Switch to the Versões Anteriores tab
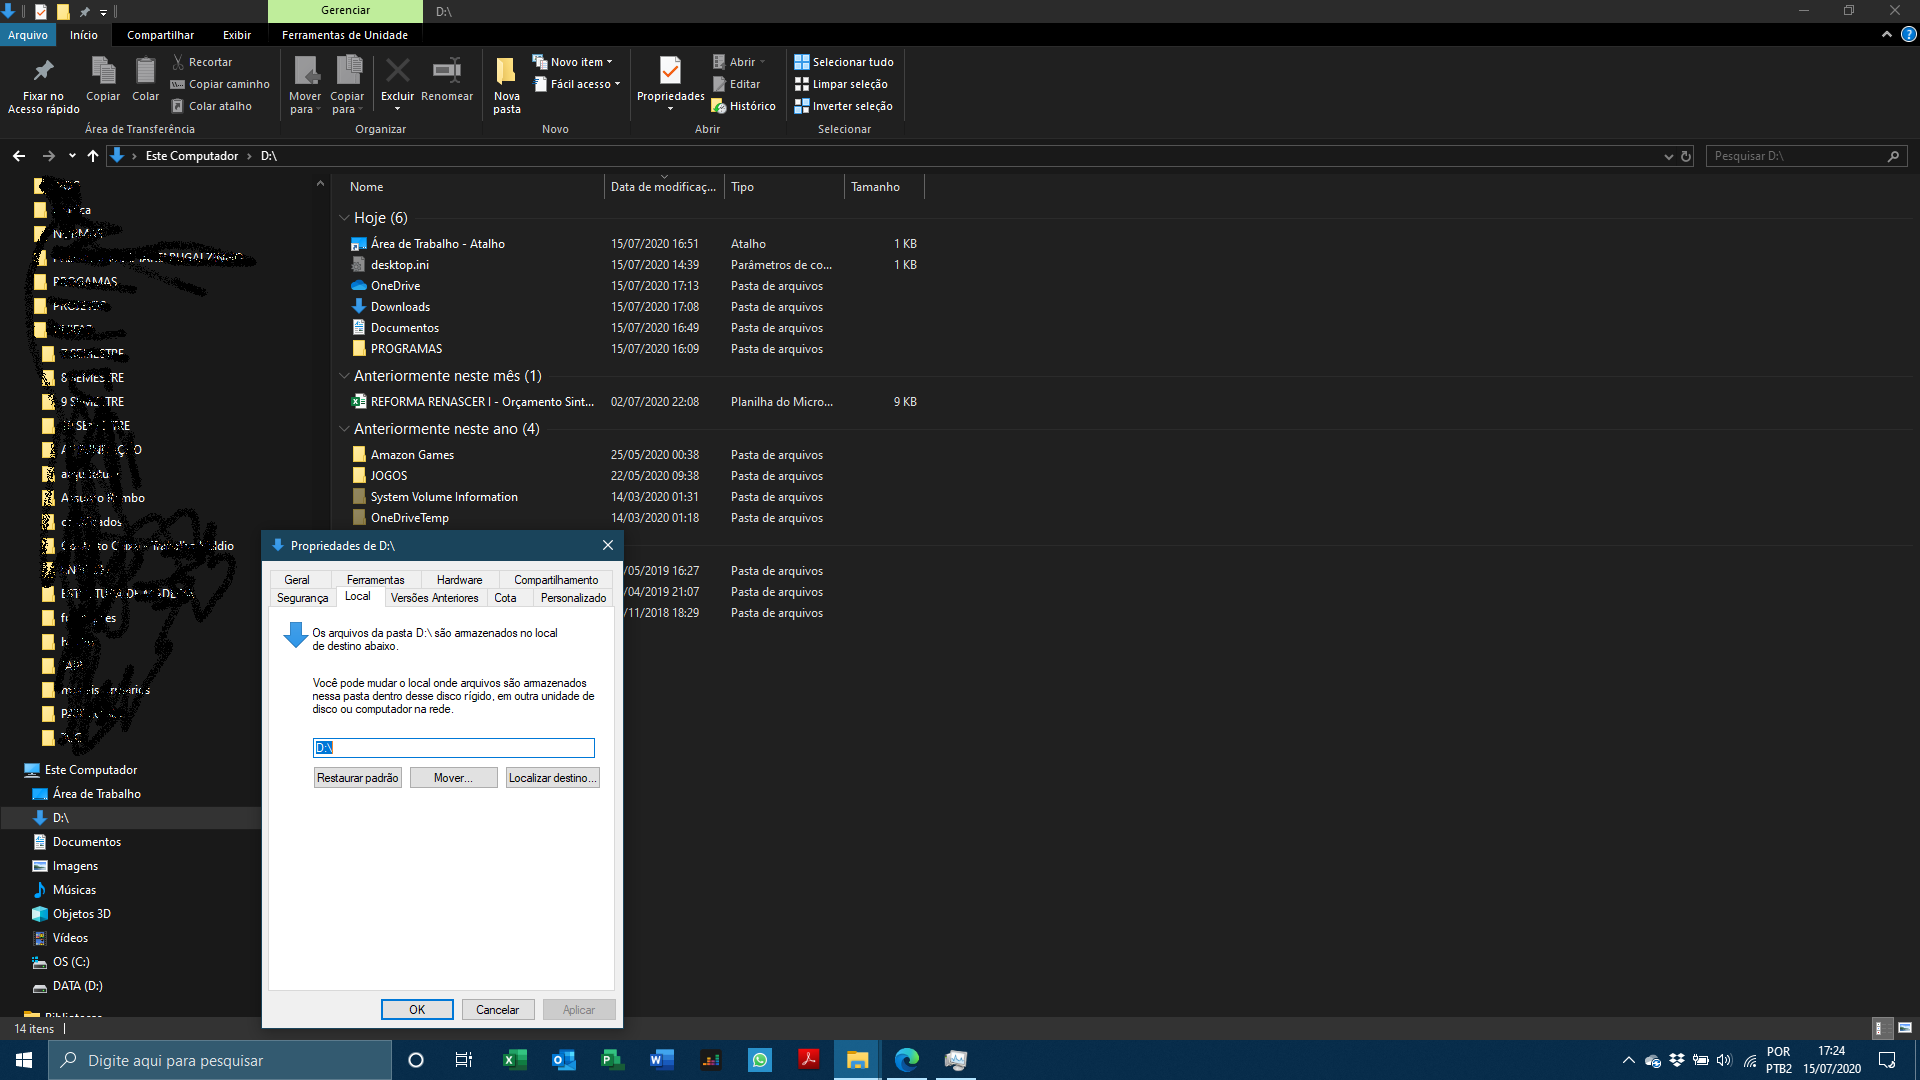This screenshot has width=1920, height=1080. (434, 599)
